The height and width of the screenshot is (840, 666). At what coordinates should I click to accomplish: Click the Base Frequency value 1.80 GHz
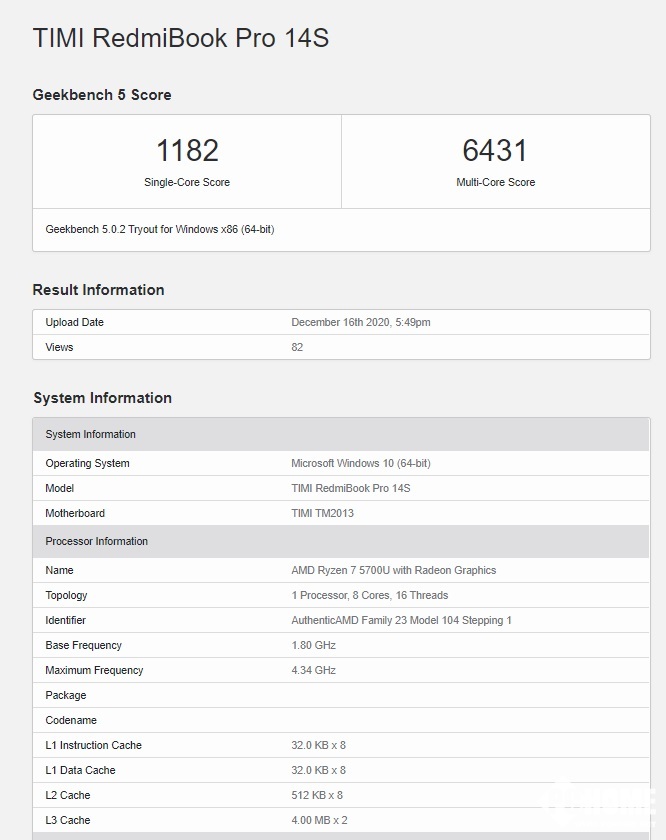[313, 645]
